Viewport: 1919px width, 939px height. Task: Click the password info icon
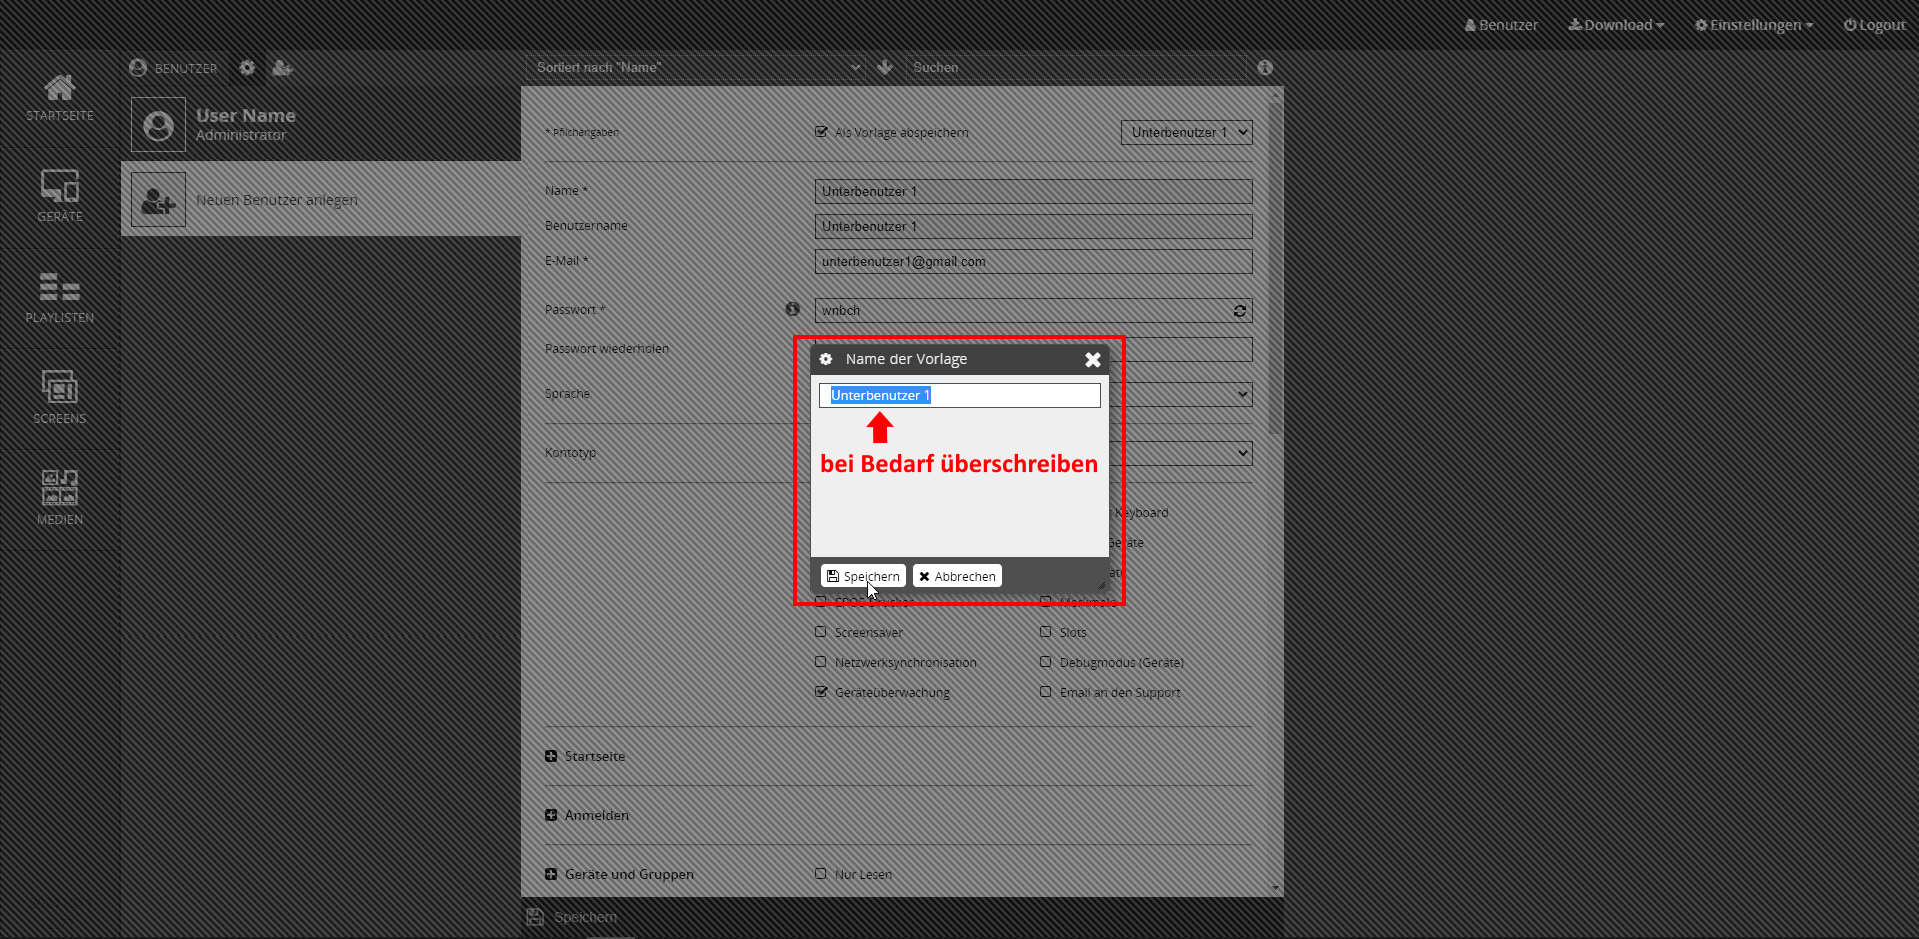tap(792, 310)
